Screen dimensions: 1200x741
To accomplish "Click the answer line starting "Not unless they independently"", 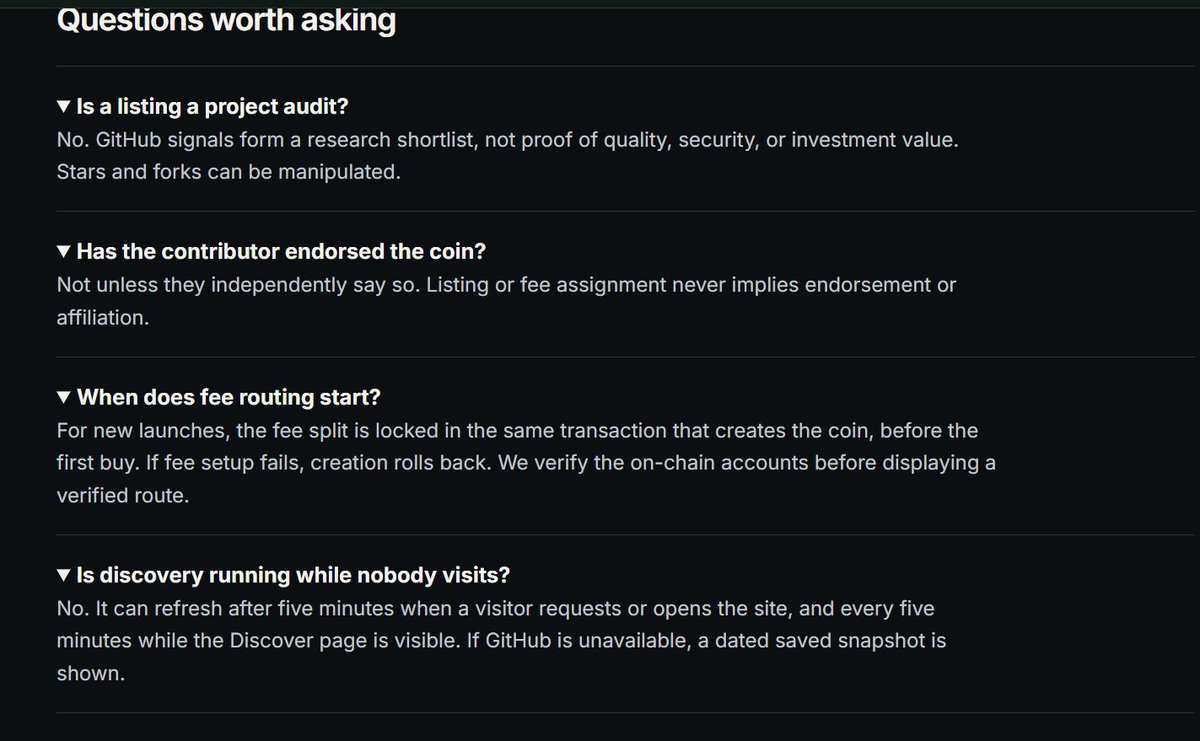I will tap(506, 284).
